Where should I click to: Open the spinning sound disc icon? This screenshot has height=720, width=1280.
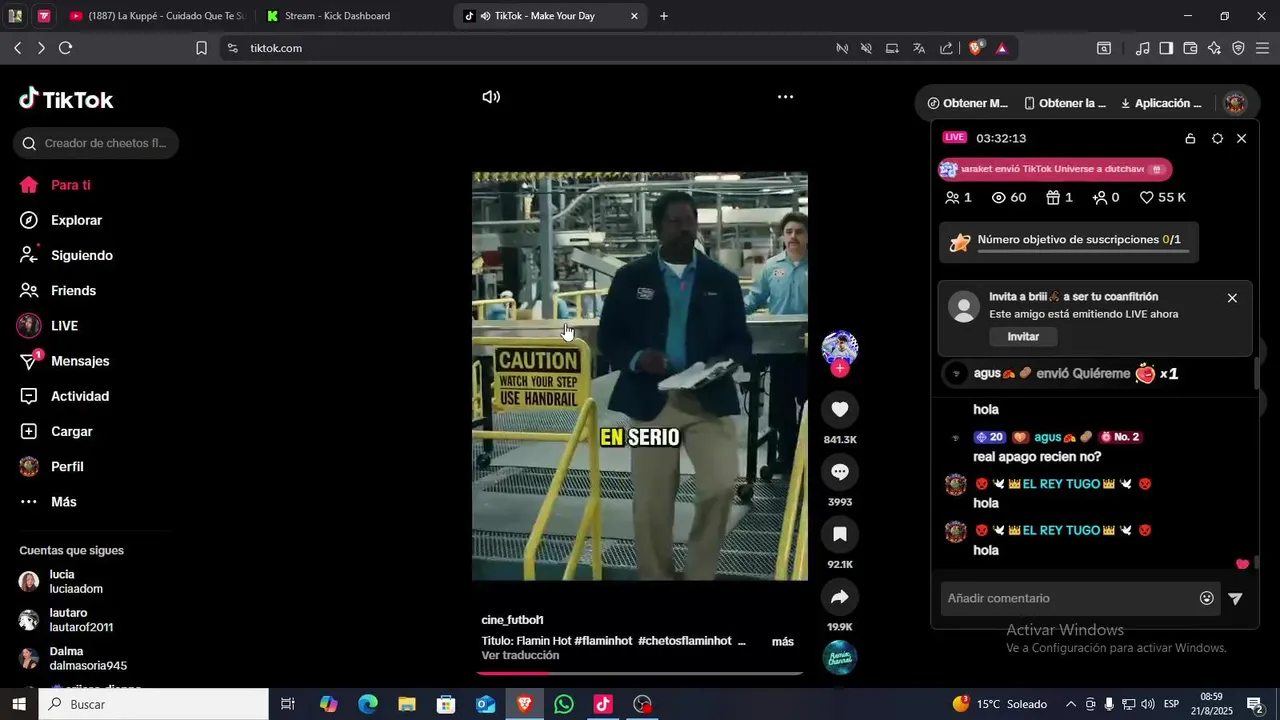(x=840, y=657)
